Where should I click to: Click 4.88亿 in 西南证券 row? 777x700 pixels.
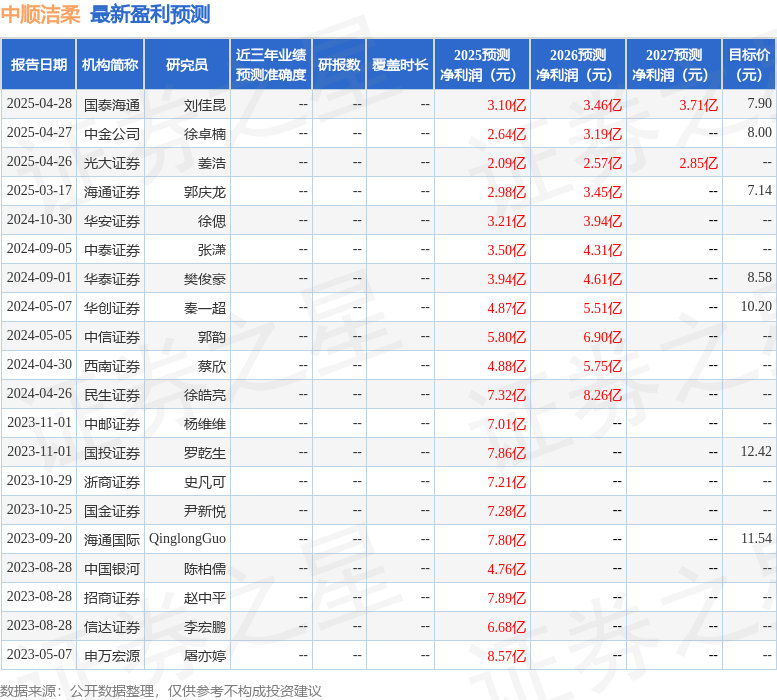pyautogui.click(x=506, y=366)
